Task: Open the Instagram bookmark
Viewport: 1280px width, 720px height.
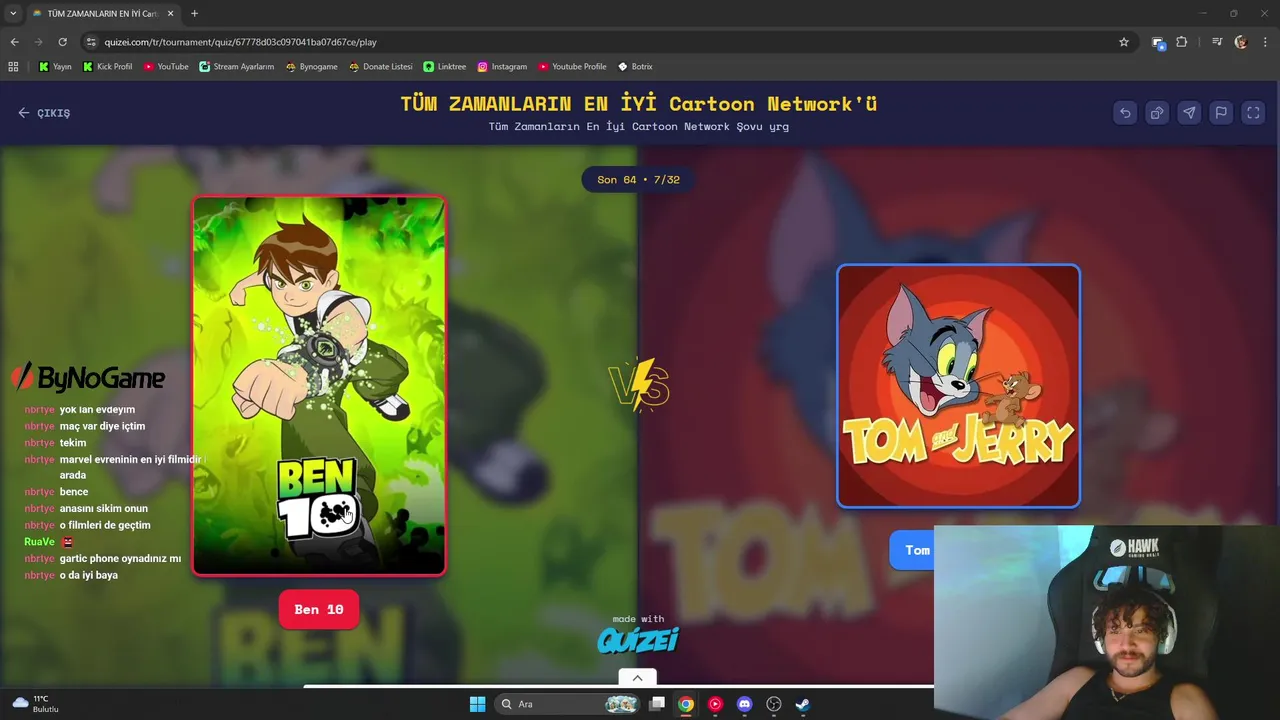Action: coord(502,66)
